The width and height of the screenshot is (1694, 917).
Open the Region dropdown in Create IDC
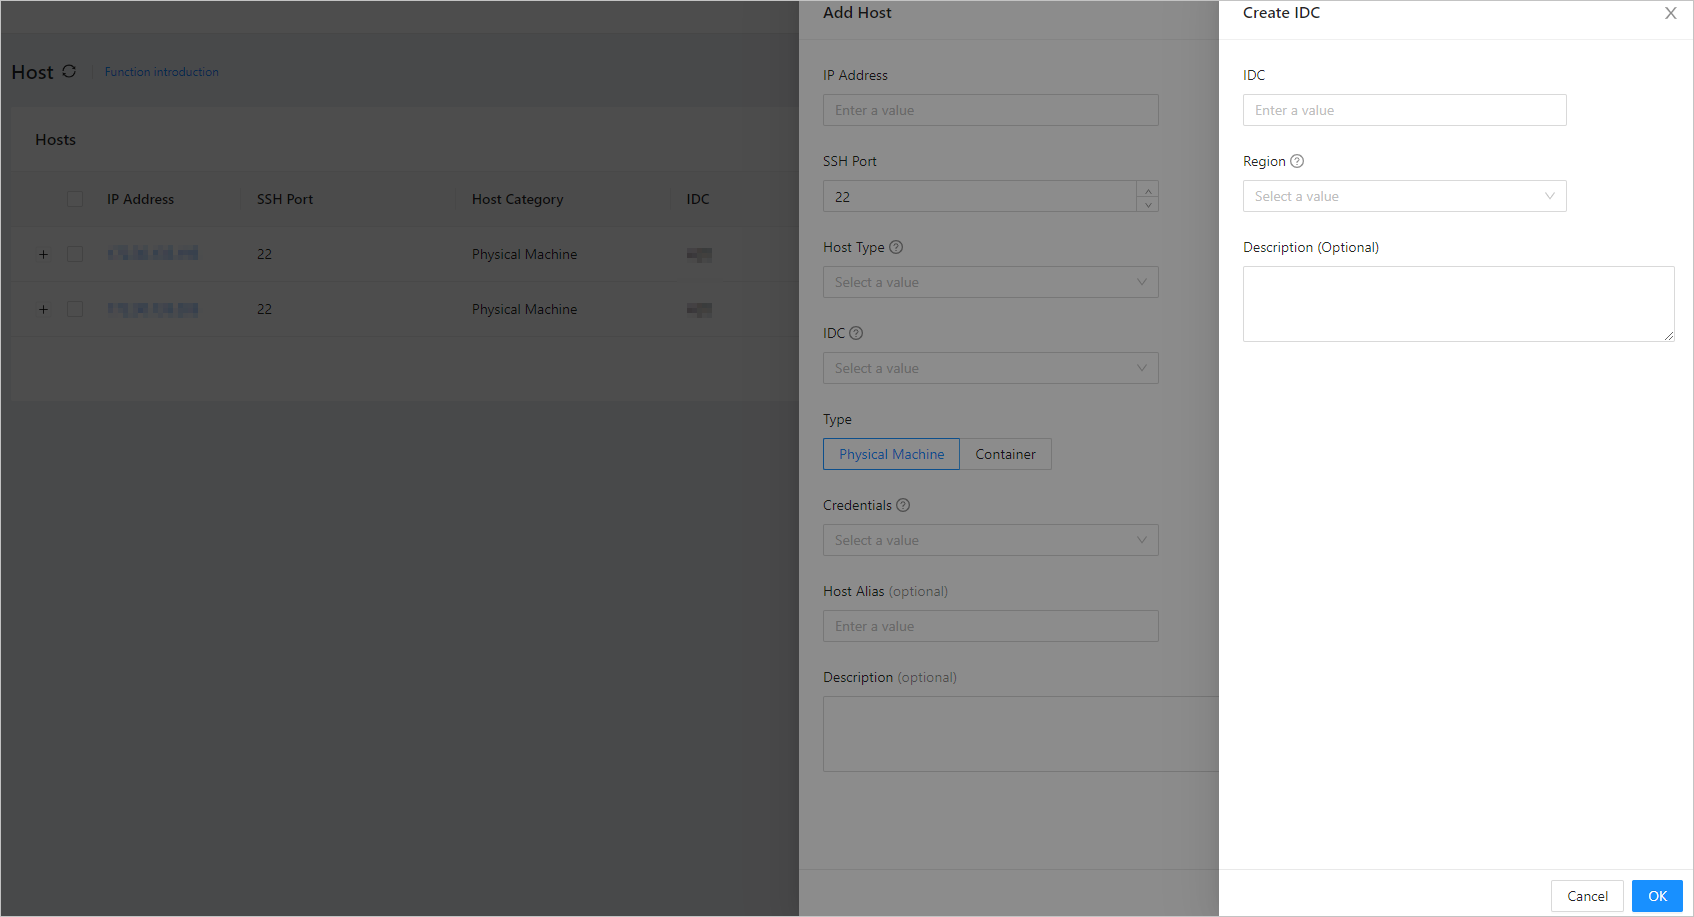tap(1404, 196)
